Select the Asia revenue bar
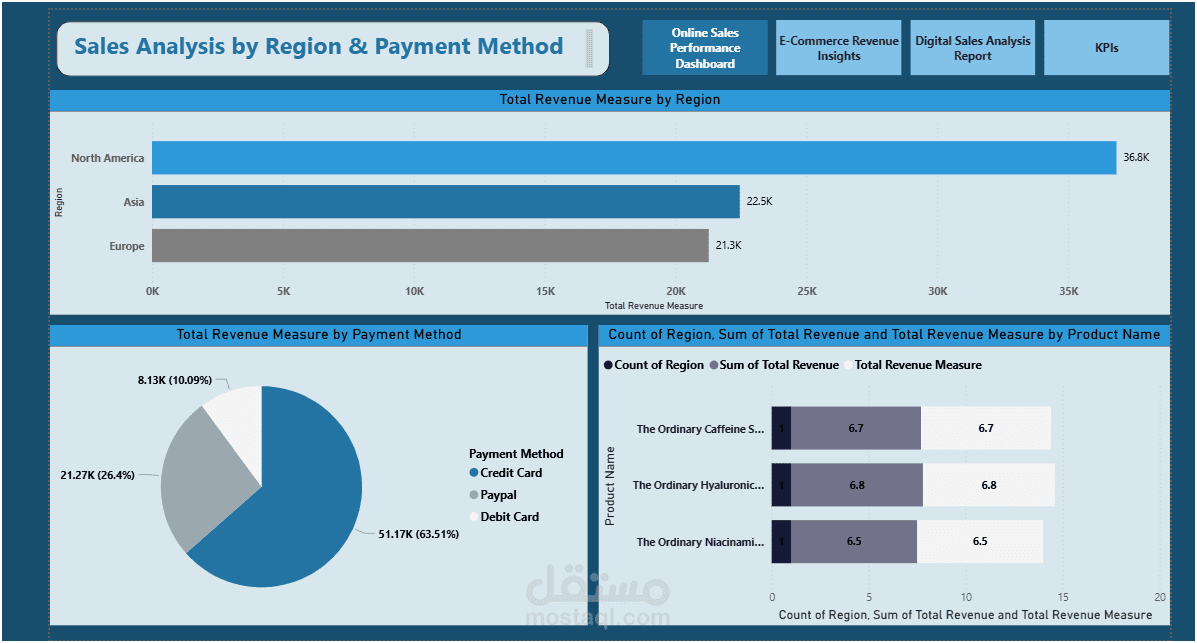1197x643 pixels. coord(446,202)
